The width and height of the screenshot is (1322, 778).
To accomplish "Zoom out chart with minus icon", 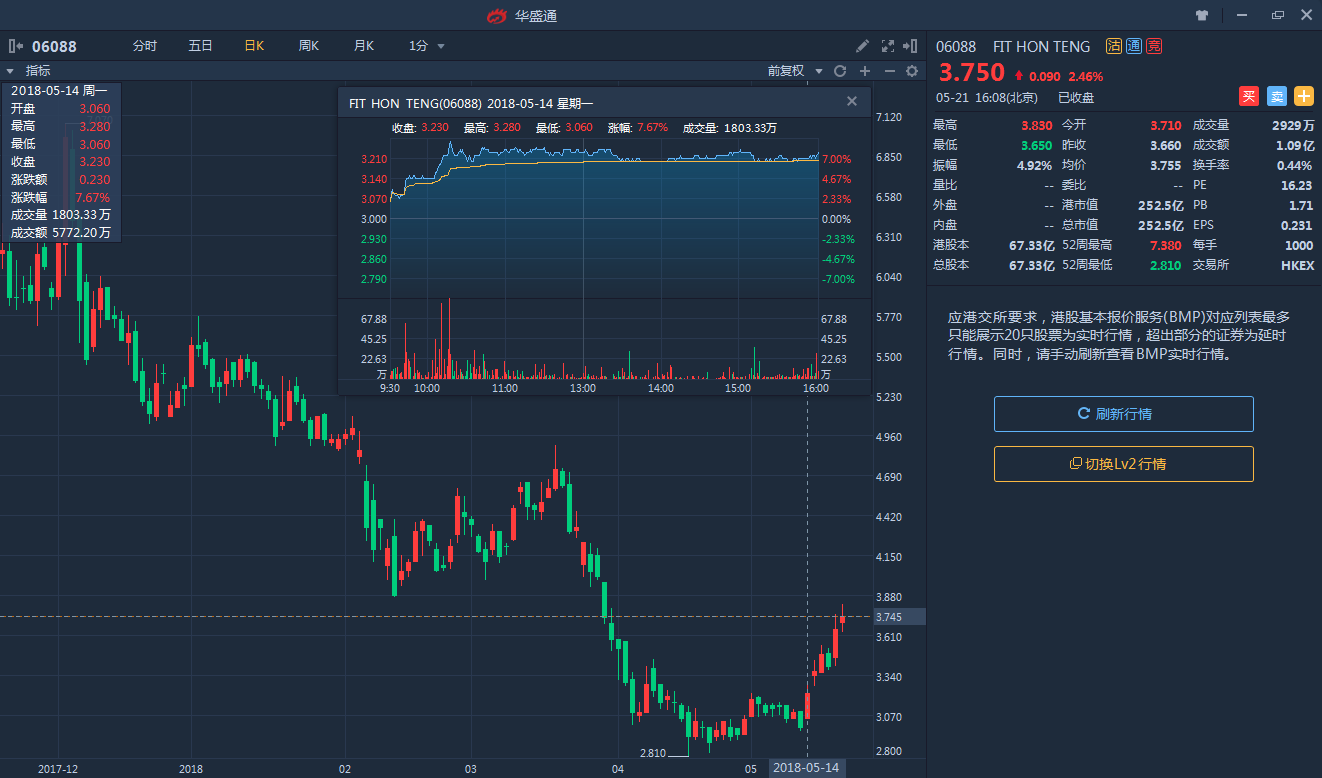I will [x=888, y=71].
